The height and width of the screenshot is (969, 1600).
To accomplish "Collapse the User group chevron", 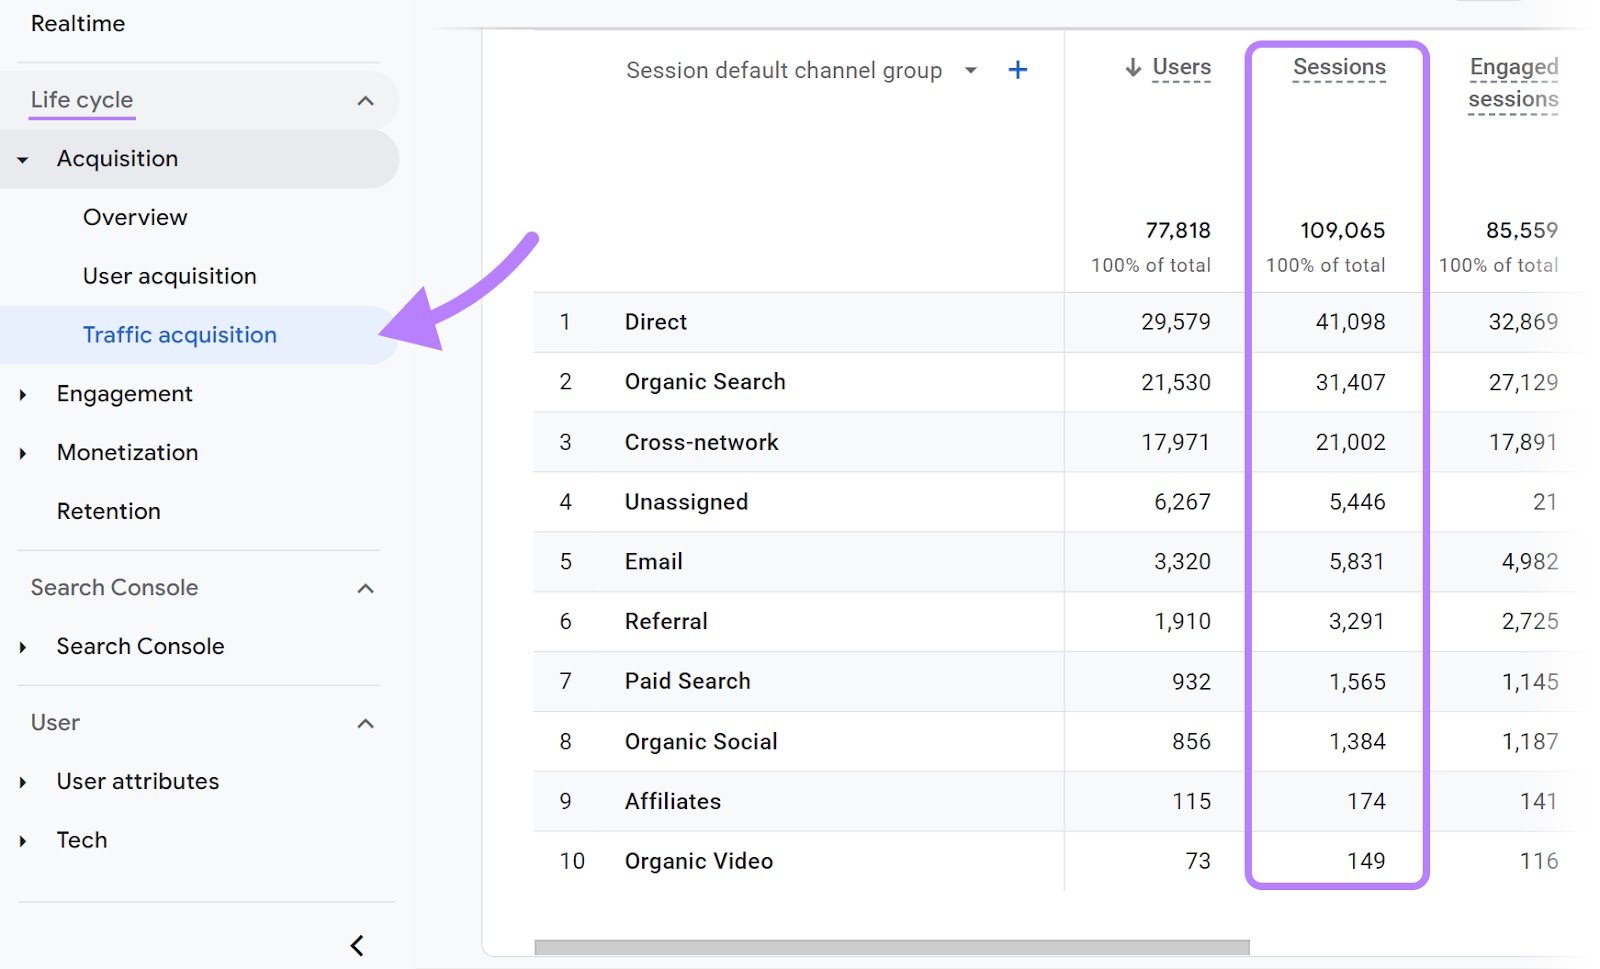I will pos(366,723).
